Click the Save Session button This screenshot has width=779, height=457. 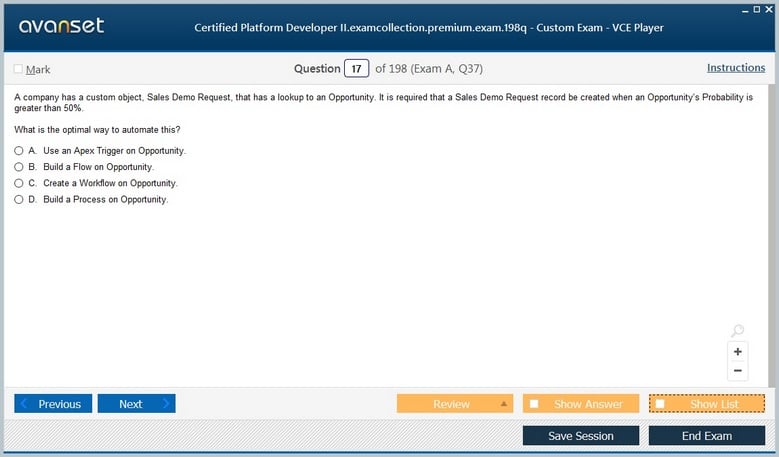[581, 436]
